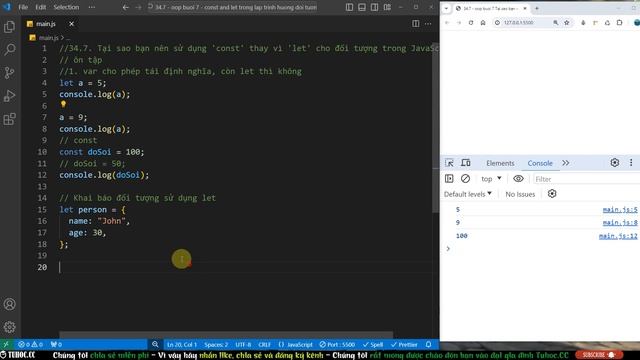Switch to the Elements tab in DevTools
The height and width of the screenshot is (360, 640).
point(500,163)
